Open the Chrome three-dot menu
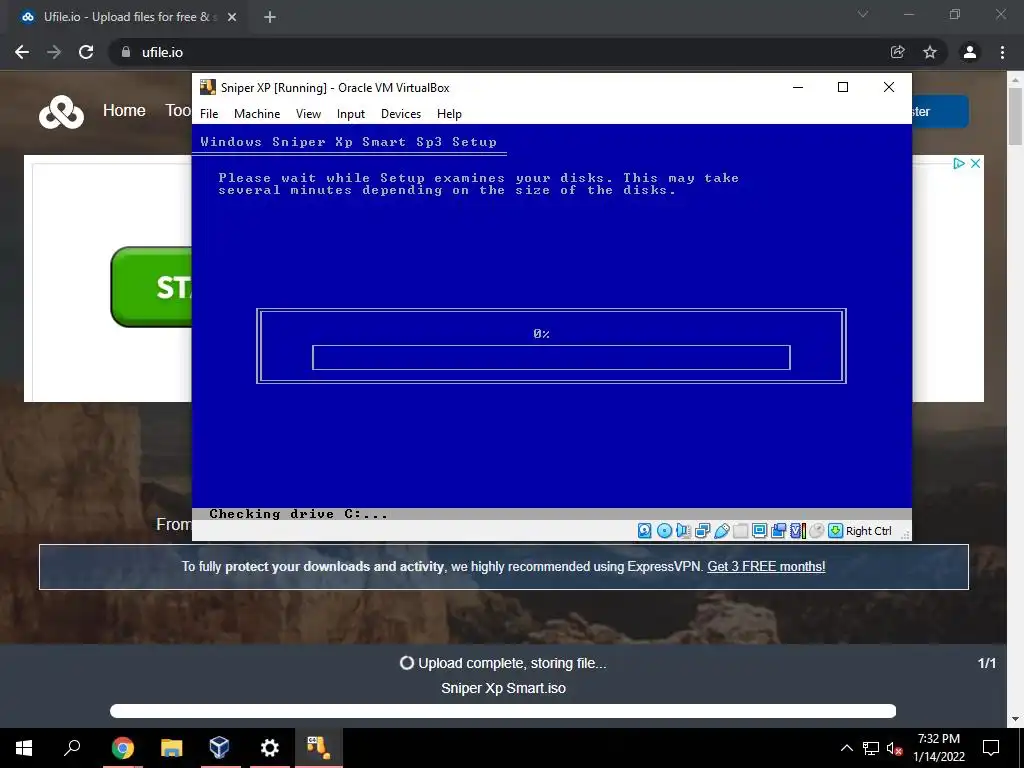Screen dimensions: 1024x768 point(1002,52)
